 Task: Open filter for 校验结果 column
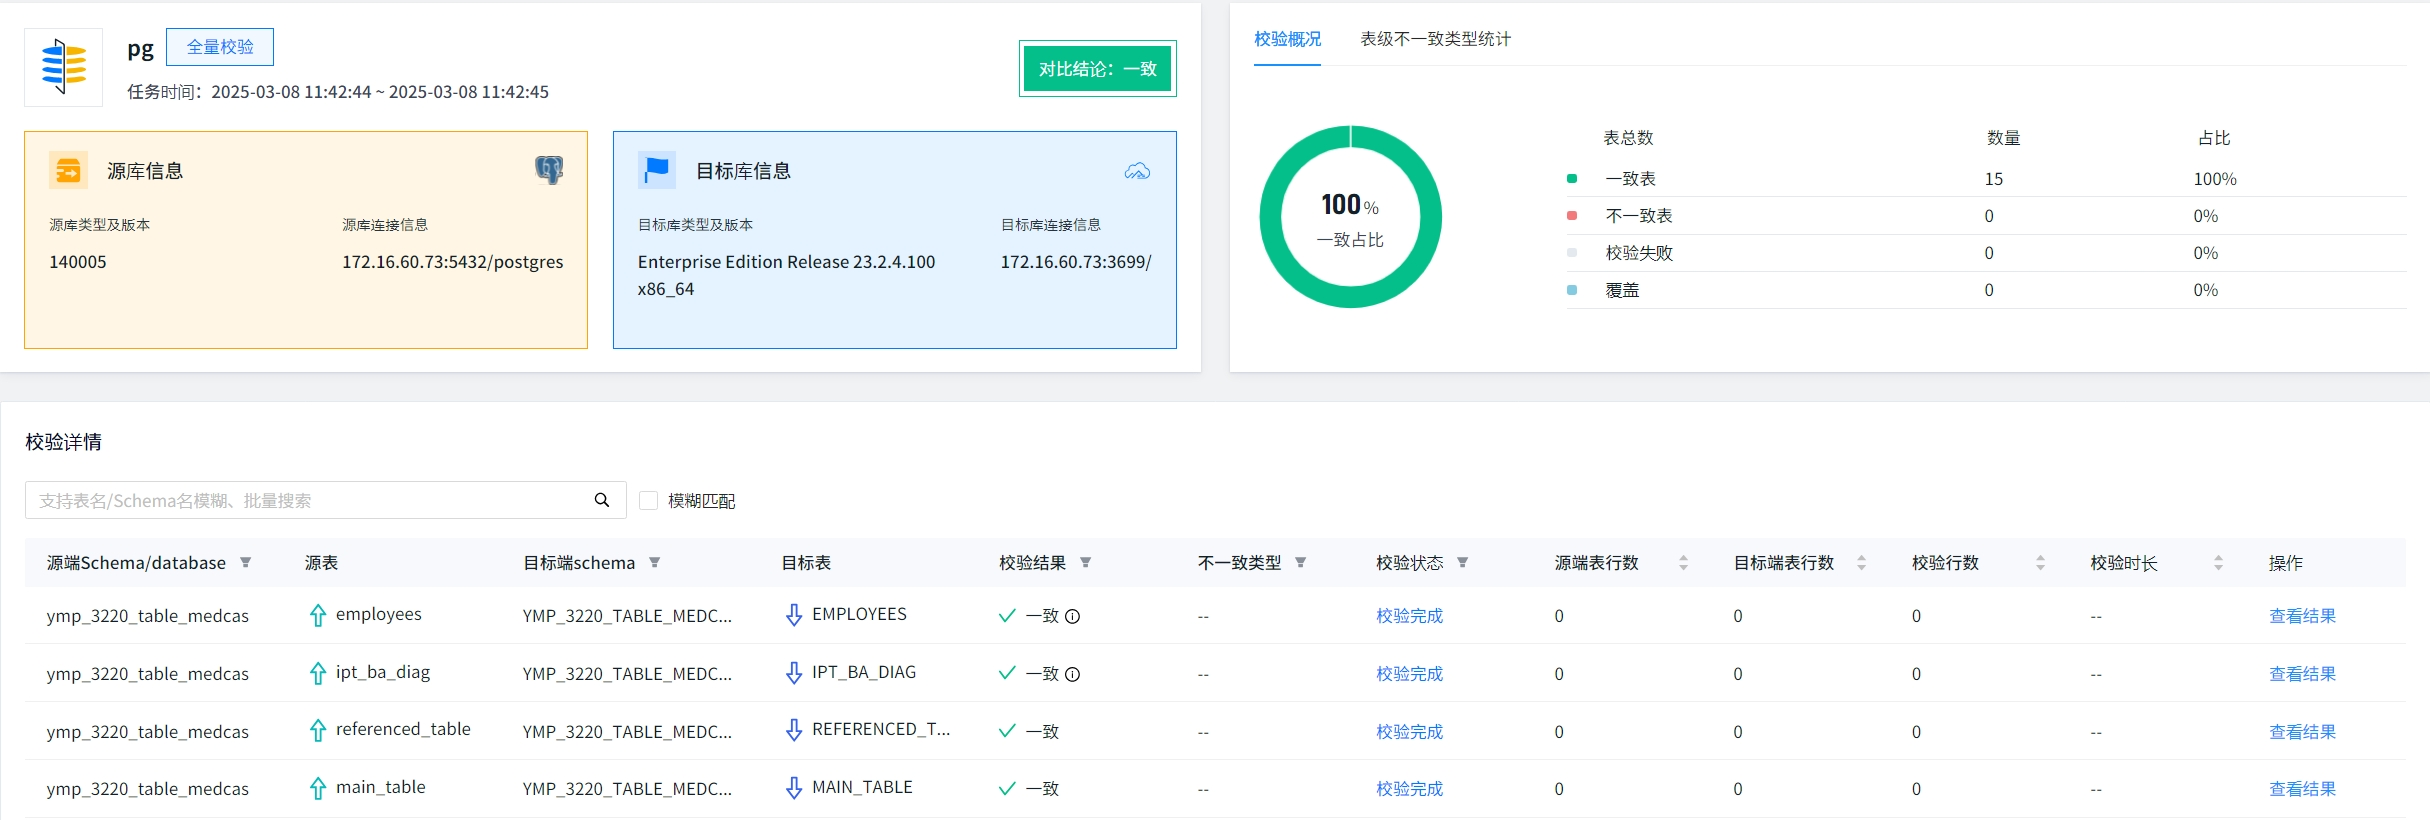(x=1085, y=563)
